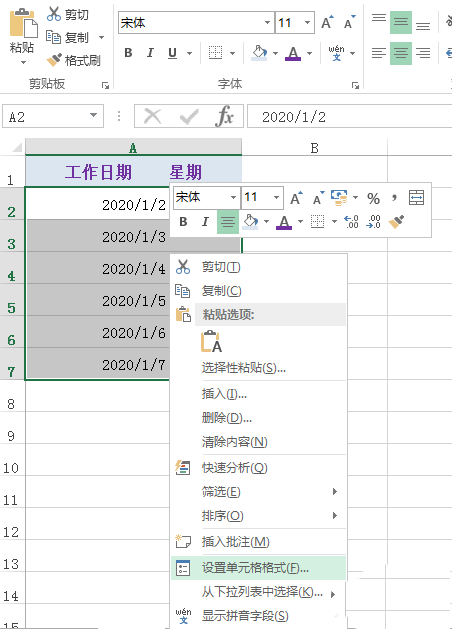Viewport: 452px width, 629px height.
Task: Click the Cut scissors icon in the ribbon
Action: coord(54,14)
